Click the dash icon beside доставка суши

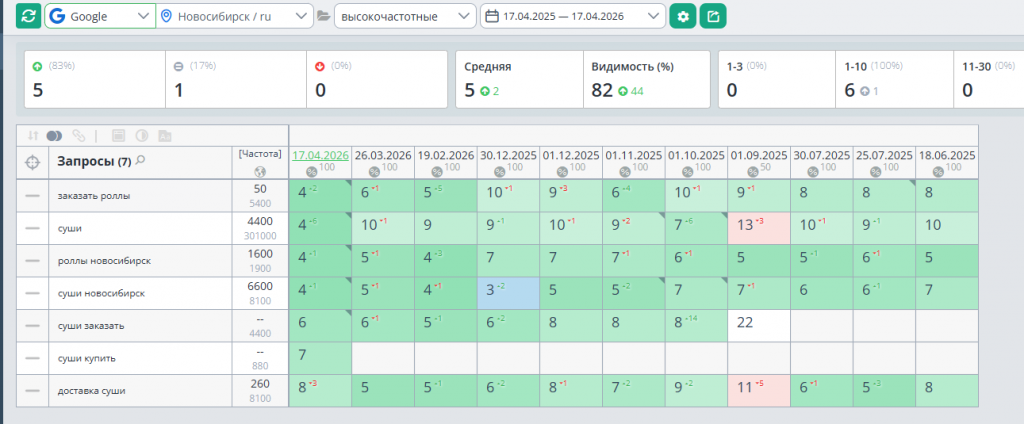(x=32, y=391)
